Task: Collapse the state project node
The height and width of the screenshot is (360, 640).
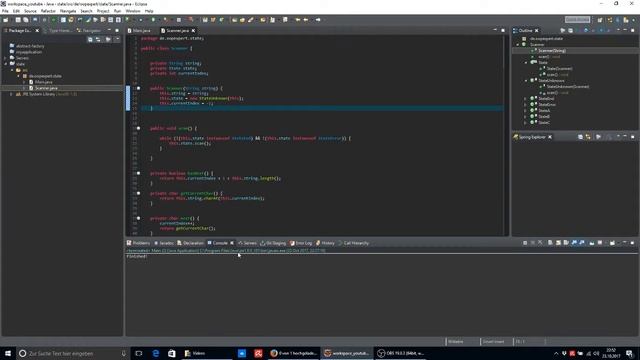Action: click(5, 64)
